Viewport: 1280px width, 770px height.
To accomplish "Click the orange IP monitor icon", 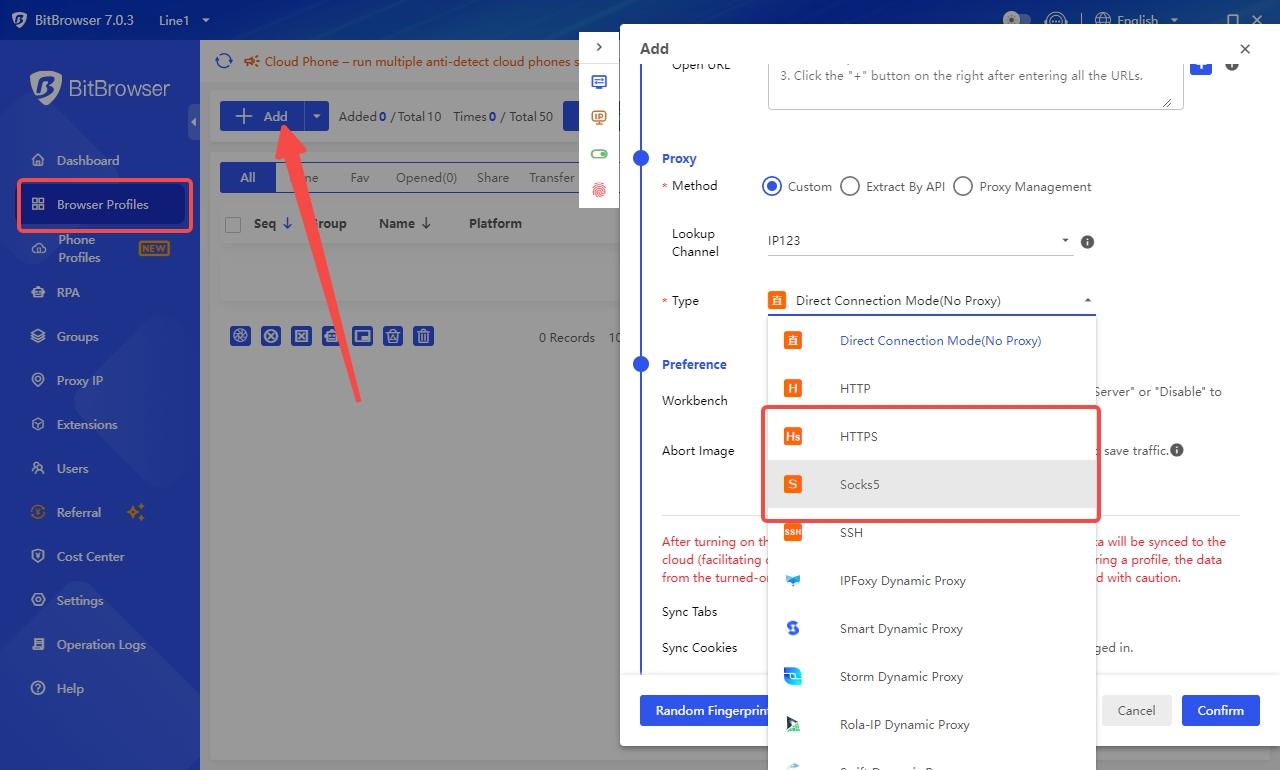I will tap(599, 118).
